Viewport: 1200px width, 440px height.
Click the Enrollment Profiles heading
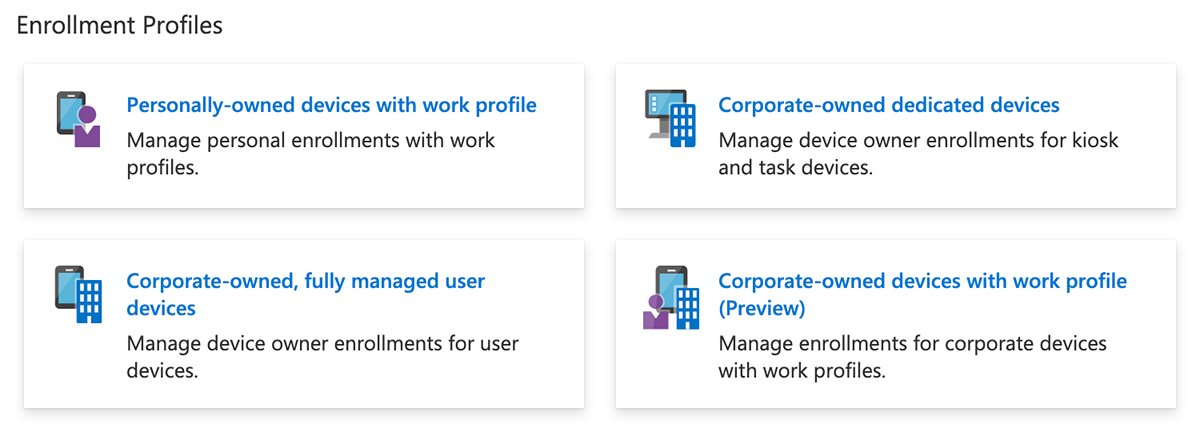pos(120,26)
